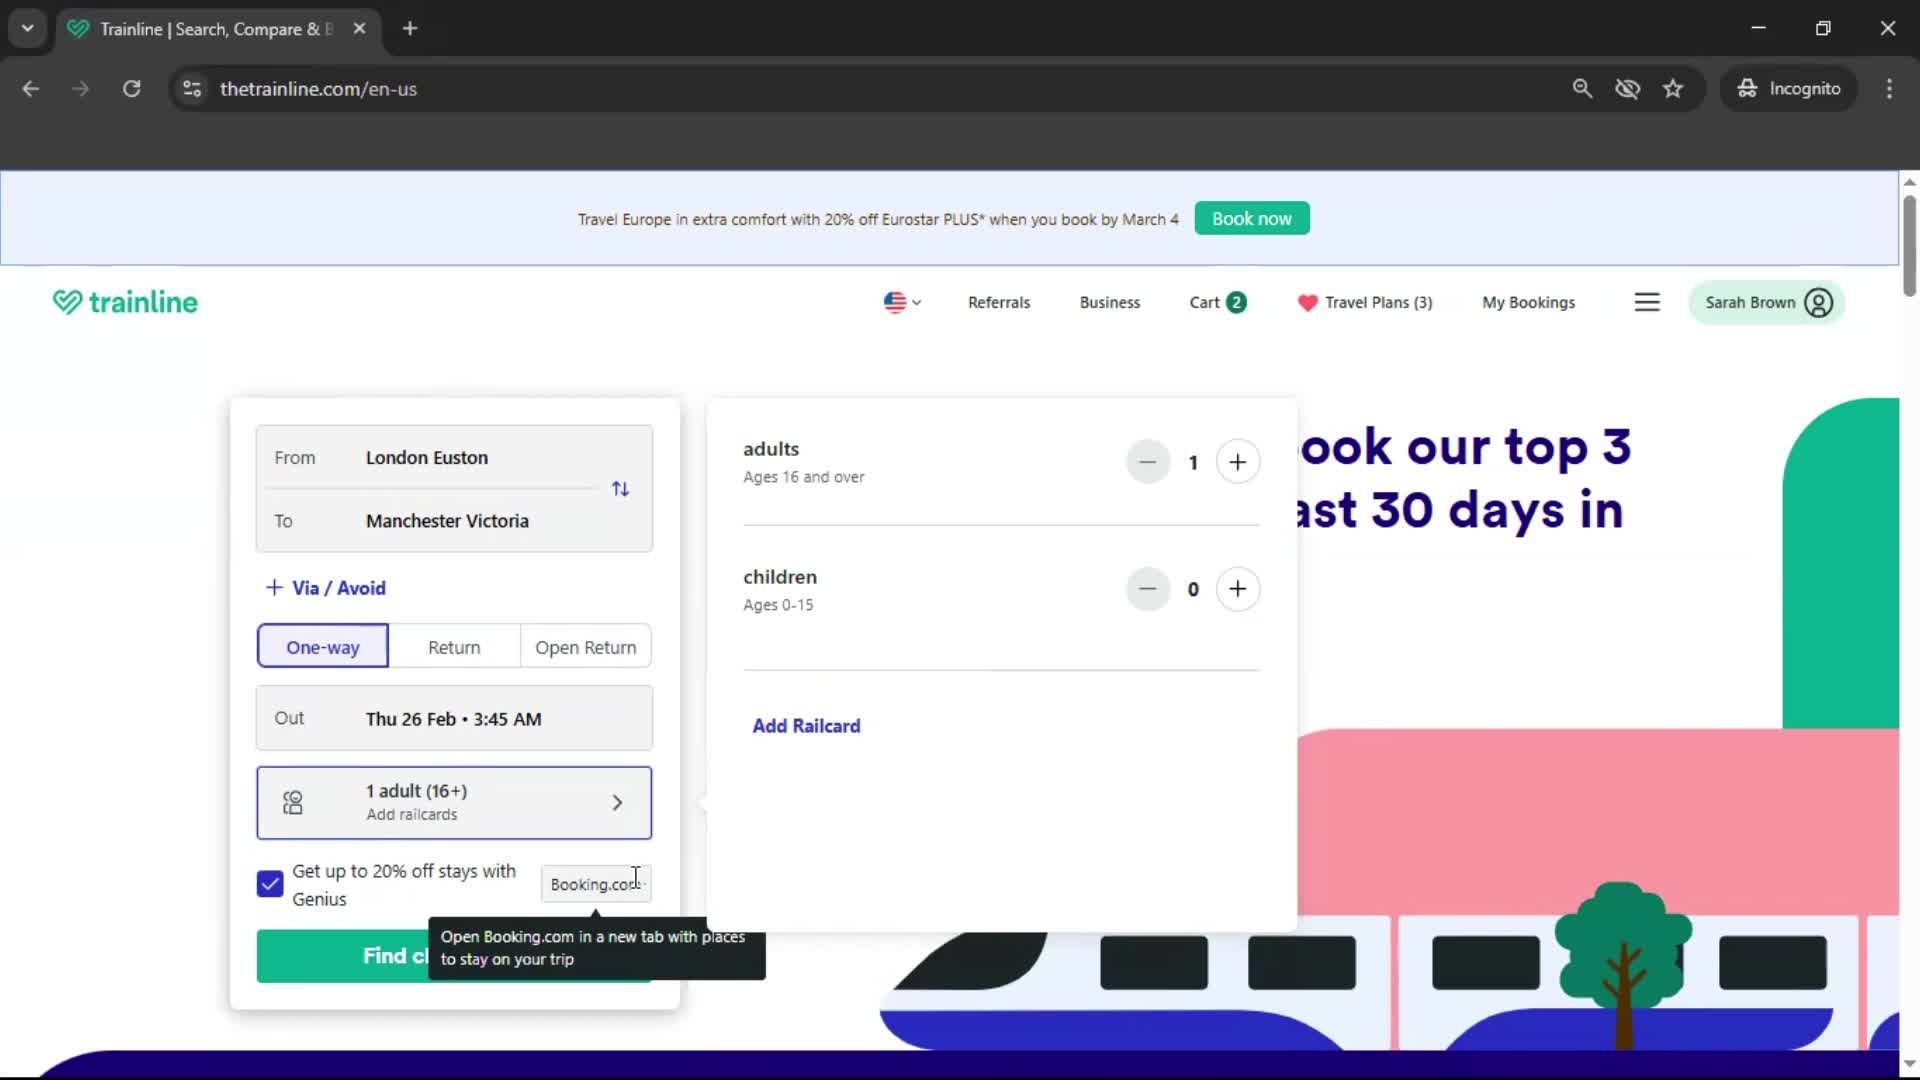The image size is (1920, 1080).
Task: Expand the Via / Avoid section
Action: coord(325,588)
